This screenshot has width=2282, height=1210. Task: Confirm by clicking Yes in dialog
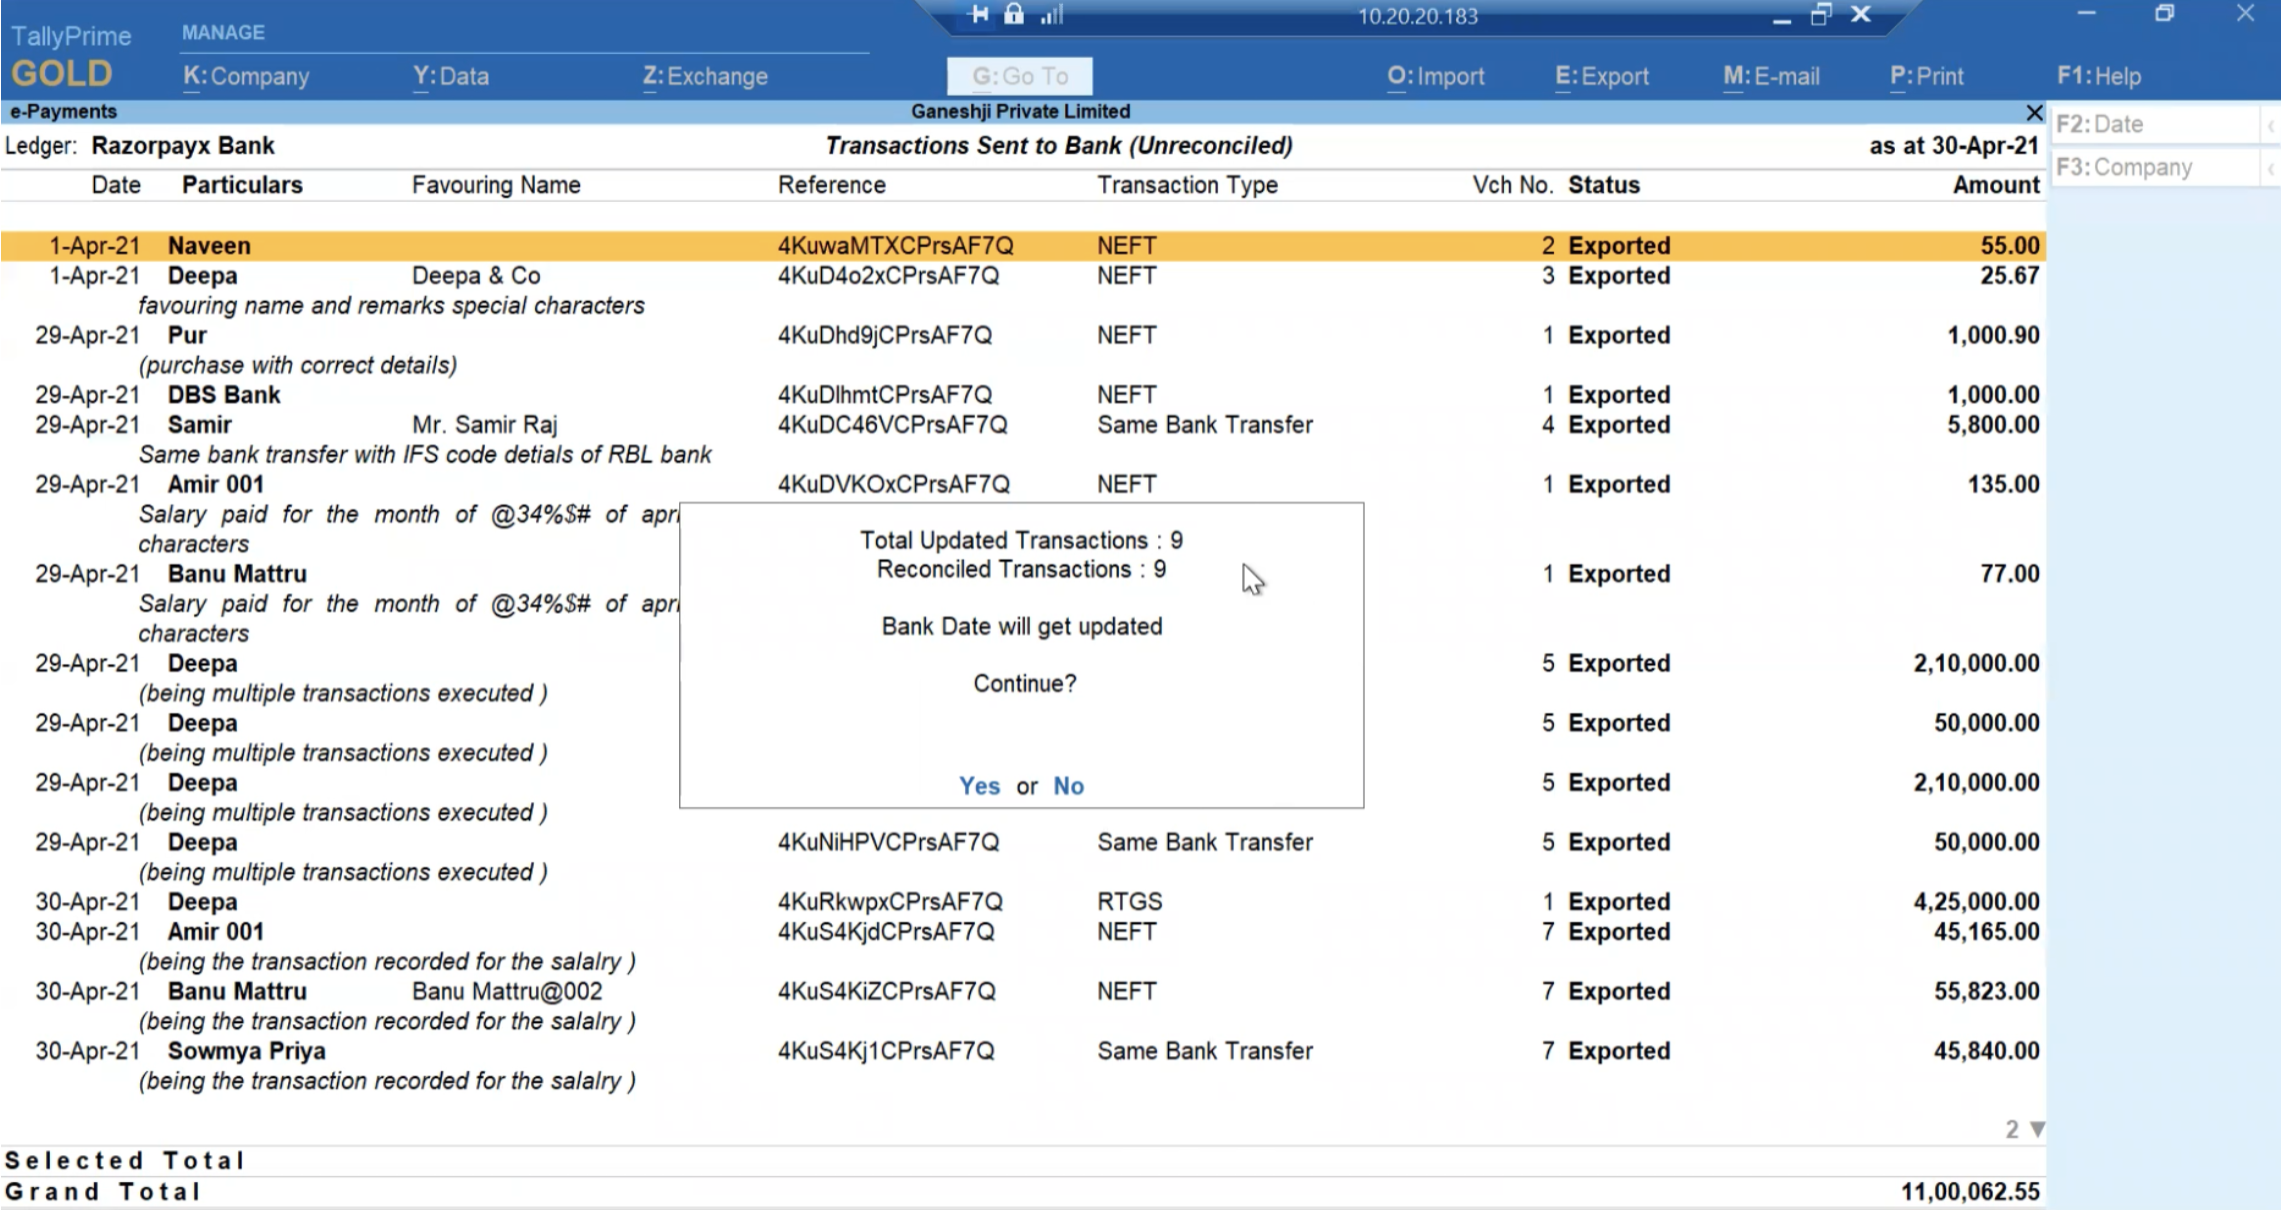point(979,786)
